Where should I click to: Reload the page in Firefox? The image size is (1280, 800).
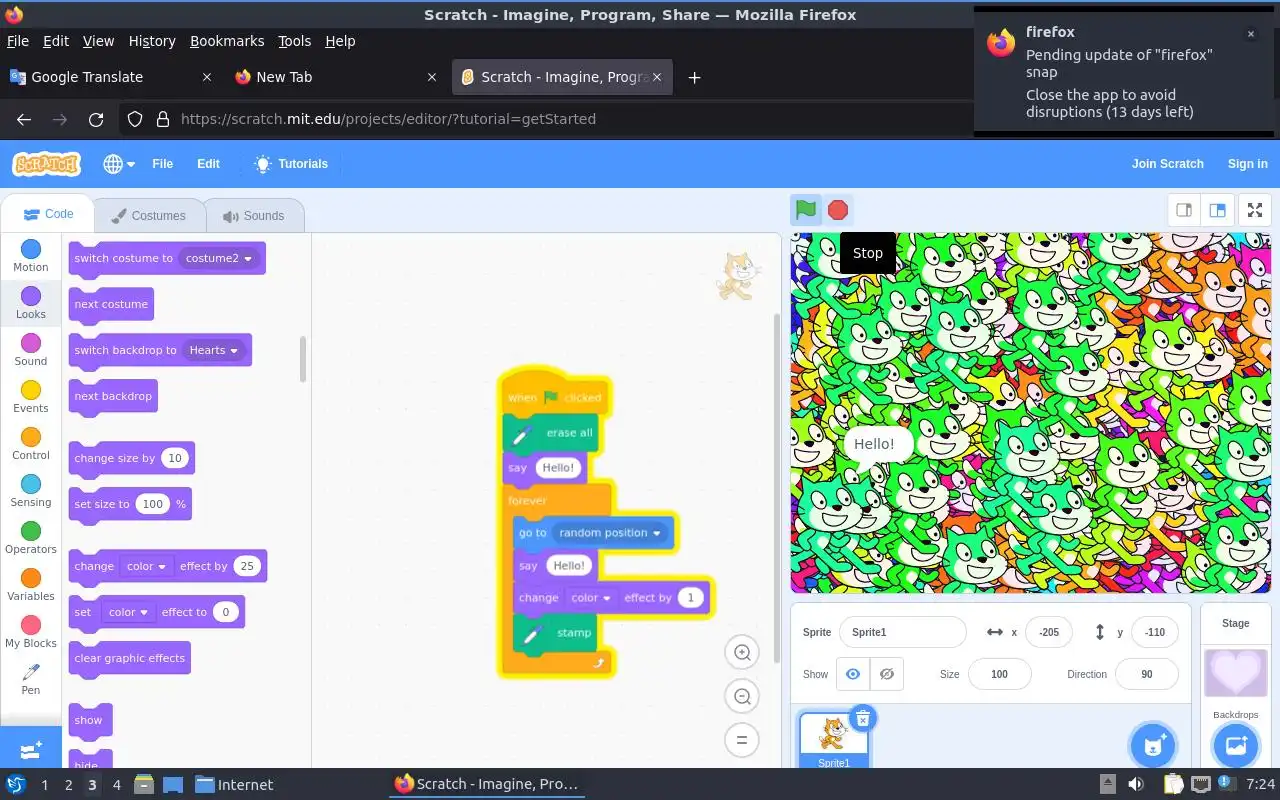pos(96,119)
